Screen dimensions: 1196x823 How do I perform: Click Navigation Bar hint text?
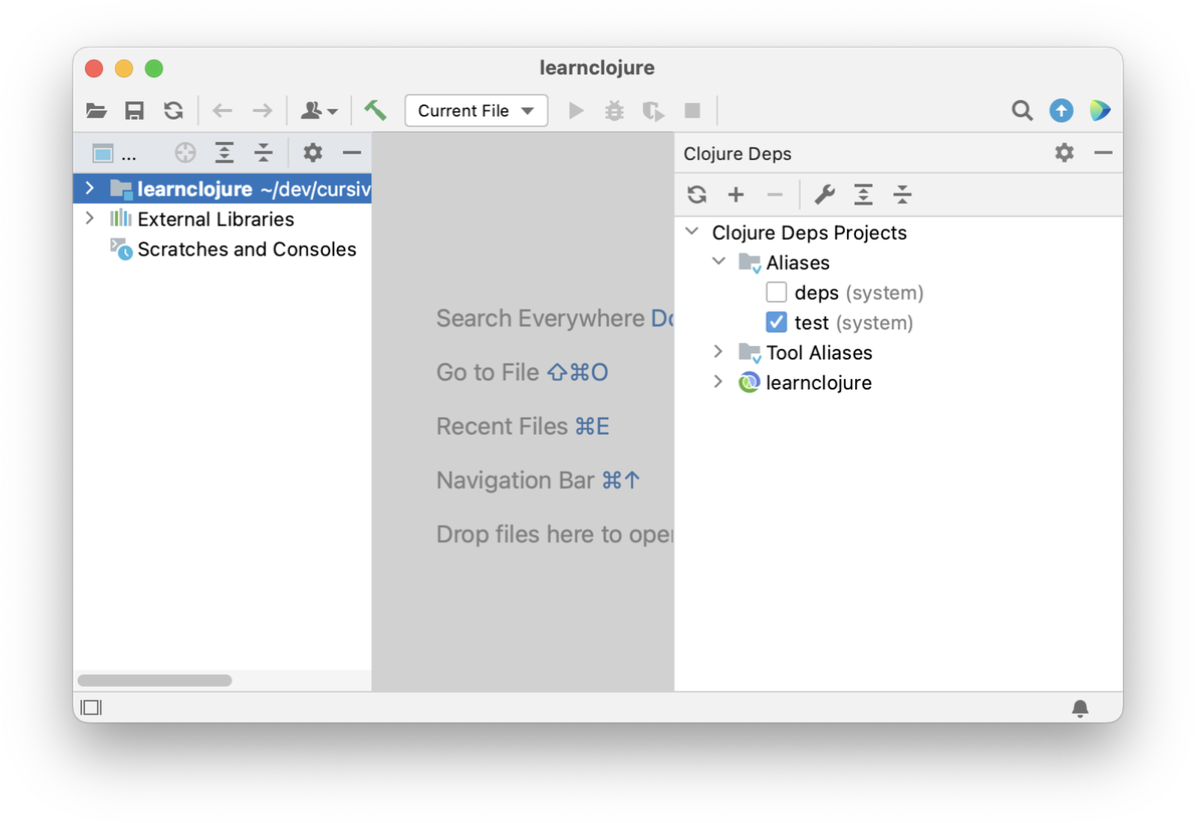[x=515, y=481]
